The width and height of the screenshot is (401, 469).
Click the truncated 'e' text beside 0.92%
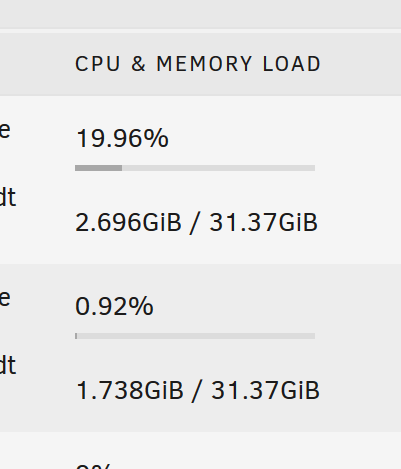pyautogui.click(x=5, y=298)
